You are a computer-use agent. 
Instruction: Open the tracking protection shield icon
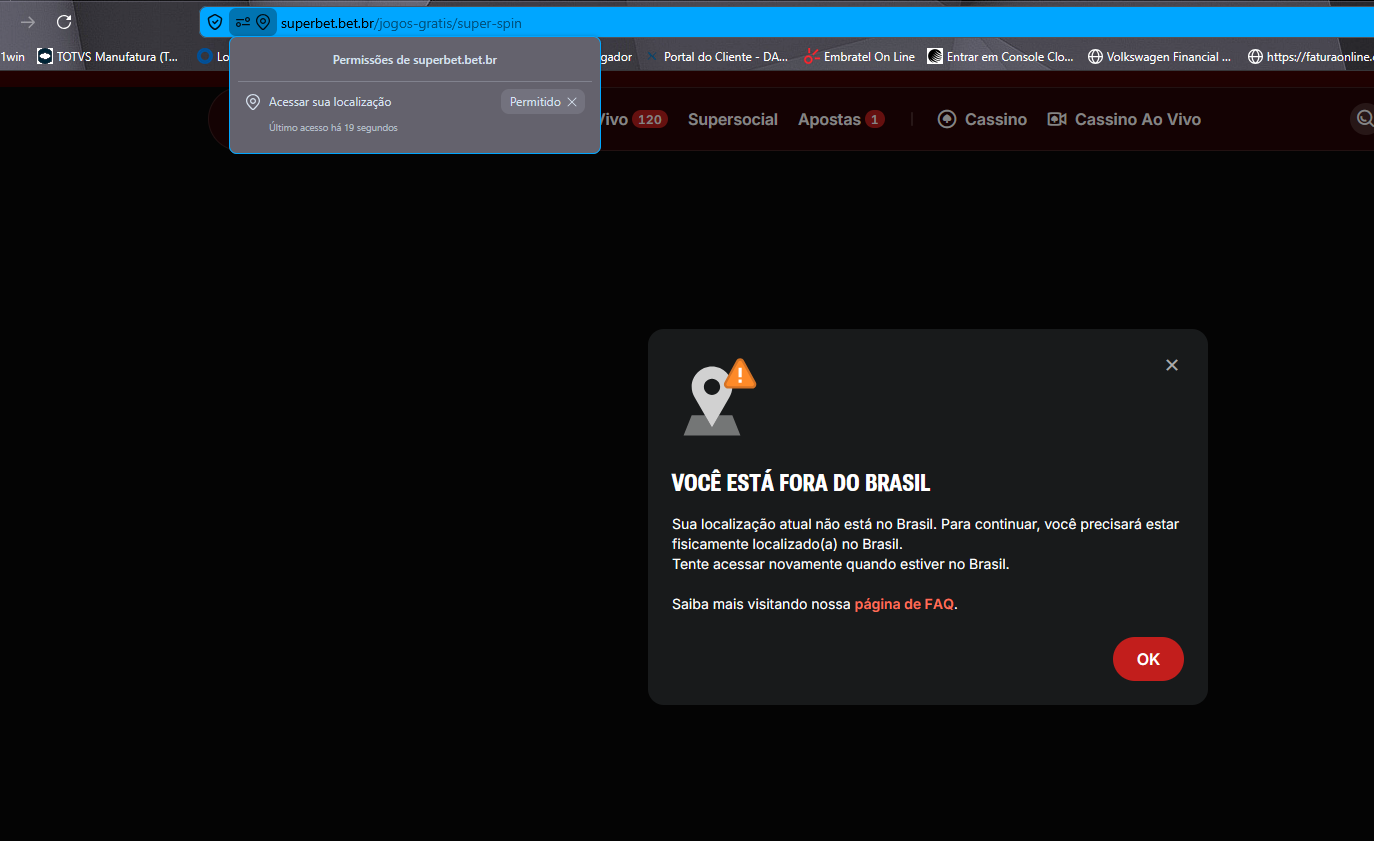click(x=215, y=22)
